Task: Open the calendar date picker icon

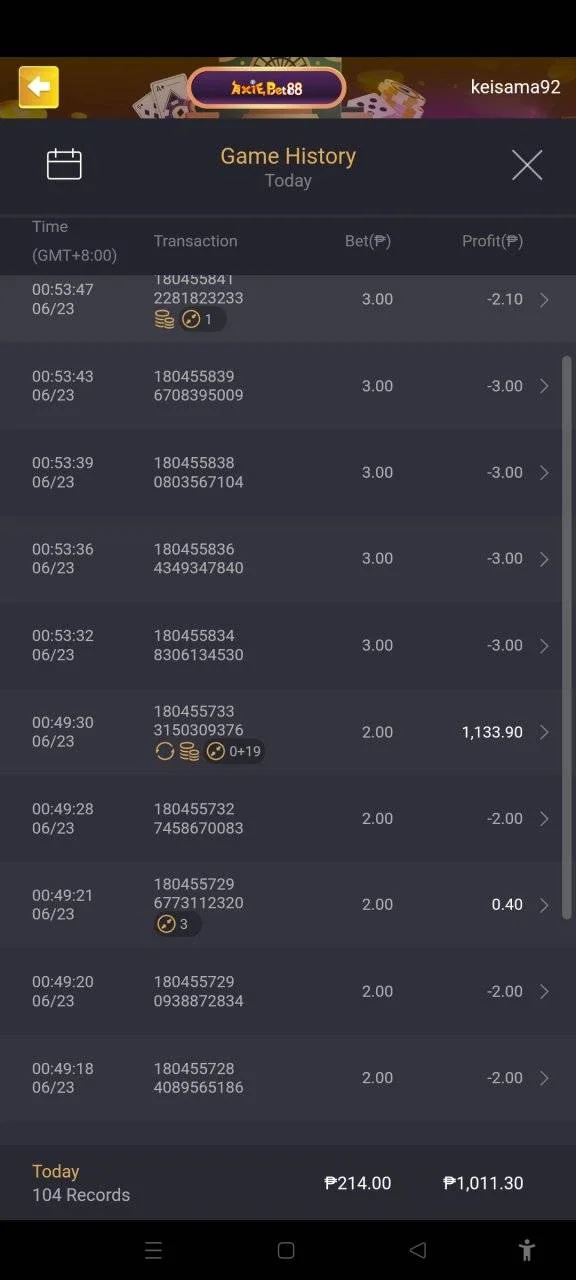Action: [64, 164]
